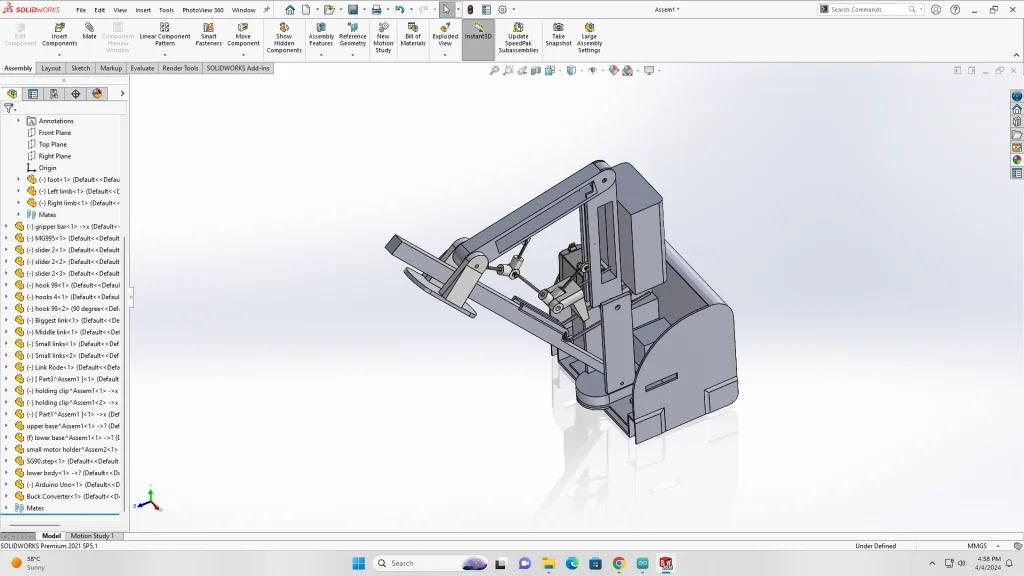Open the DisplayManager panel tab
This screenshot has height=576, width=1024.
point(97,94)
